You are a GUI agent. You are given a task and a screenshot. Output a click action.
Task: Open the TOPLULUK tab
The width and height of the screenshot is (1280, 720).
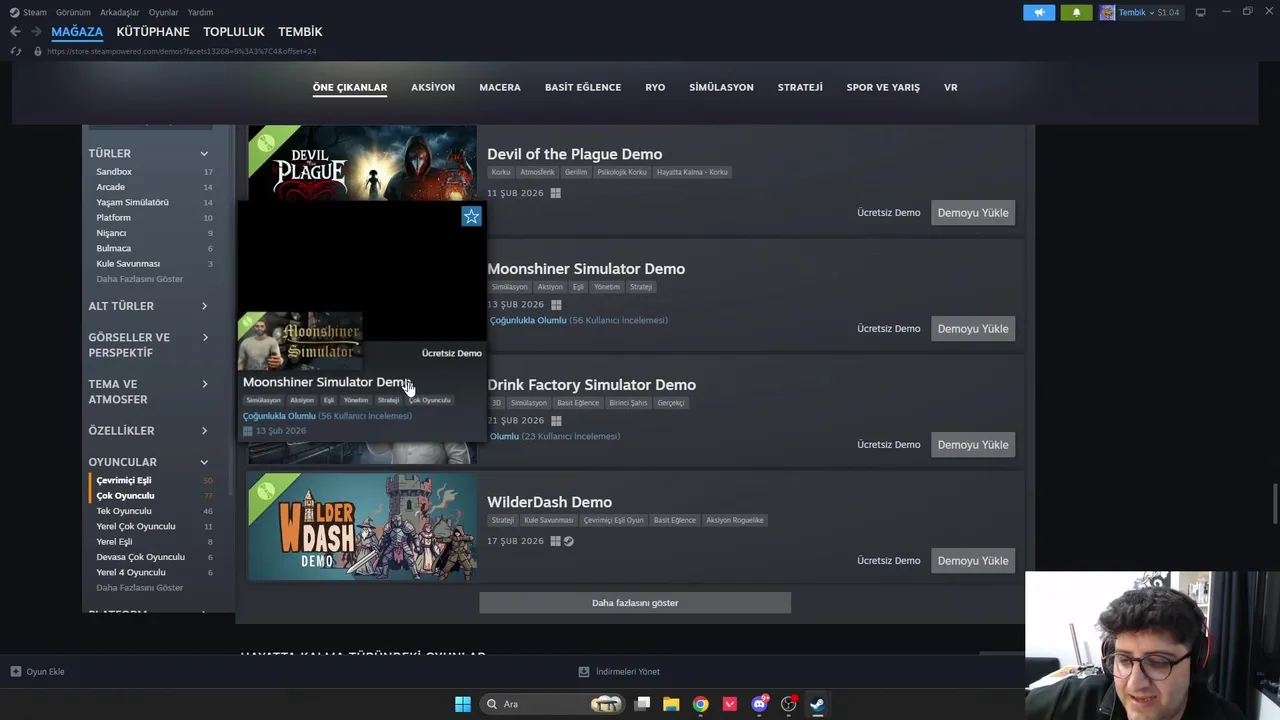pos(233,32)
